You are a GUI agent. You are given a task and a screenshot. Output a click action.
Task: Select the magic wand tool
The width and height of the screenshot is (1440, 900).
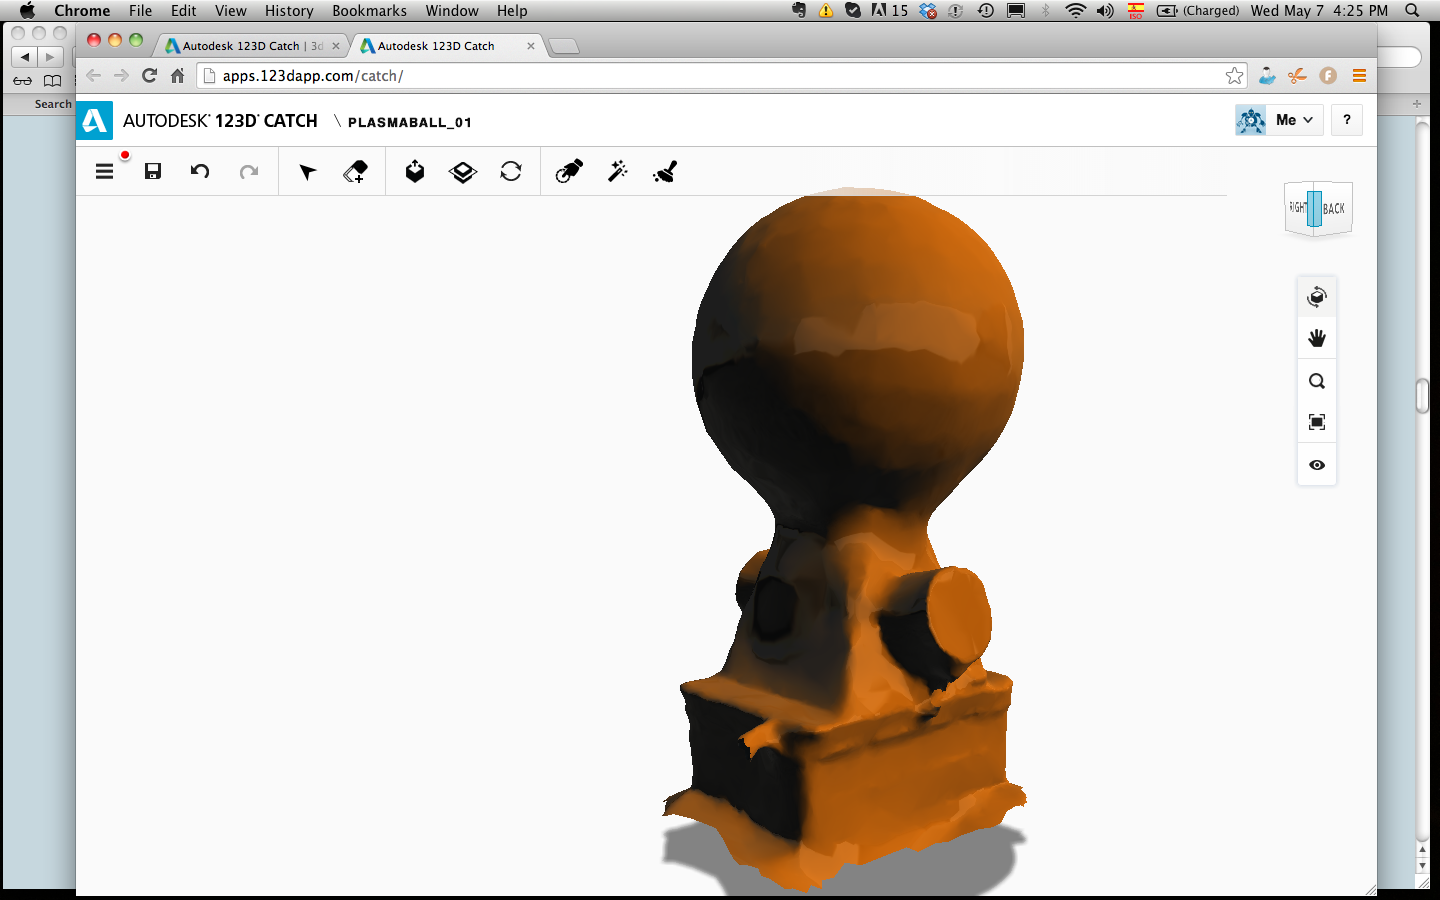pos(618,171)
